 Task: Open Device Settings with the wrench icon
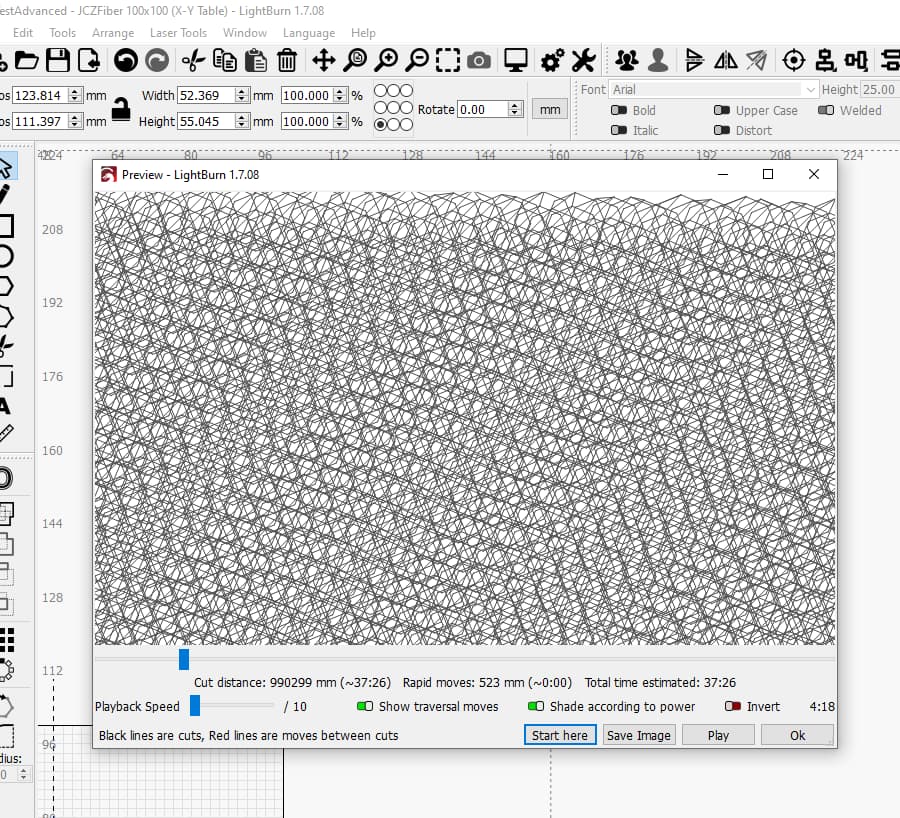pyautogui.click(x=583, y=60)
